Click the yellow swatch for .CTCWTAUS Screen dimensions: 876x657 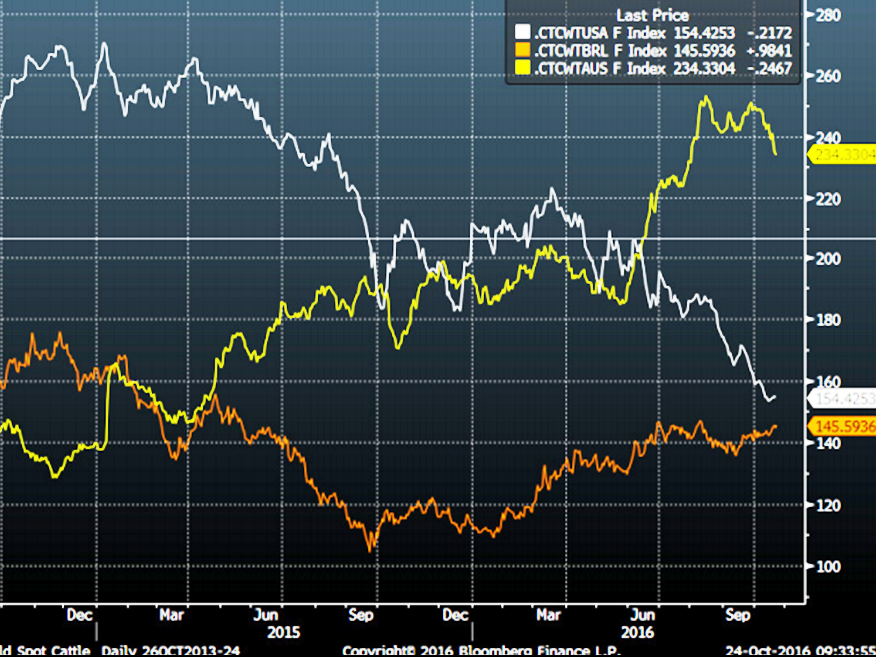pos(522,68)
